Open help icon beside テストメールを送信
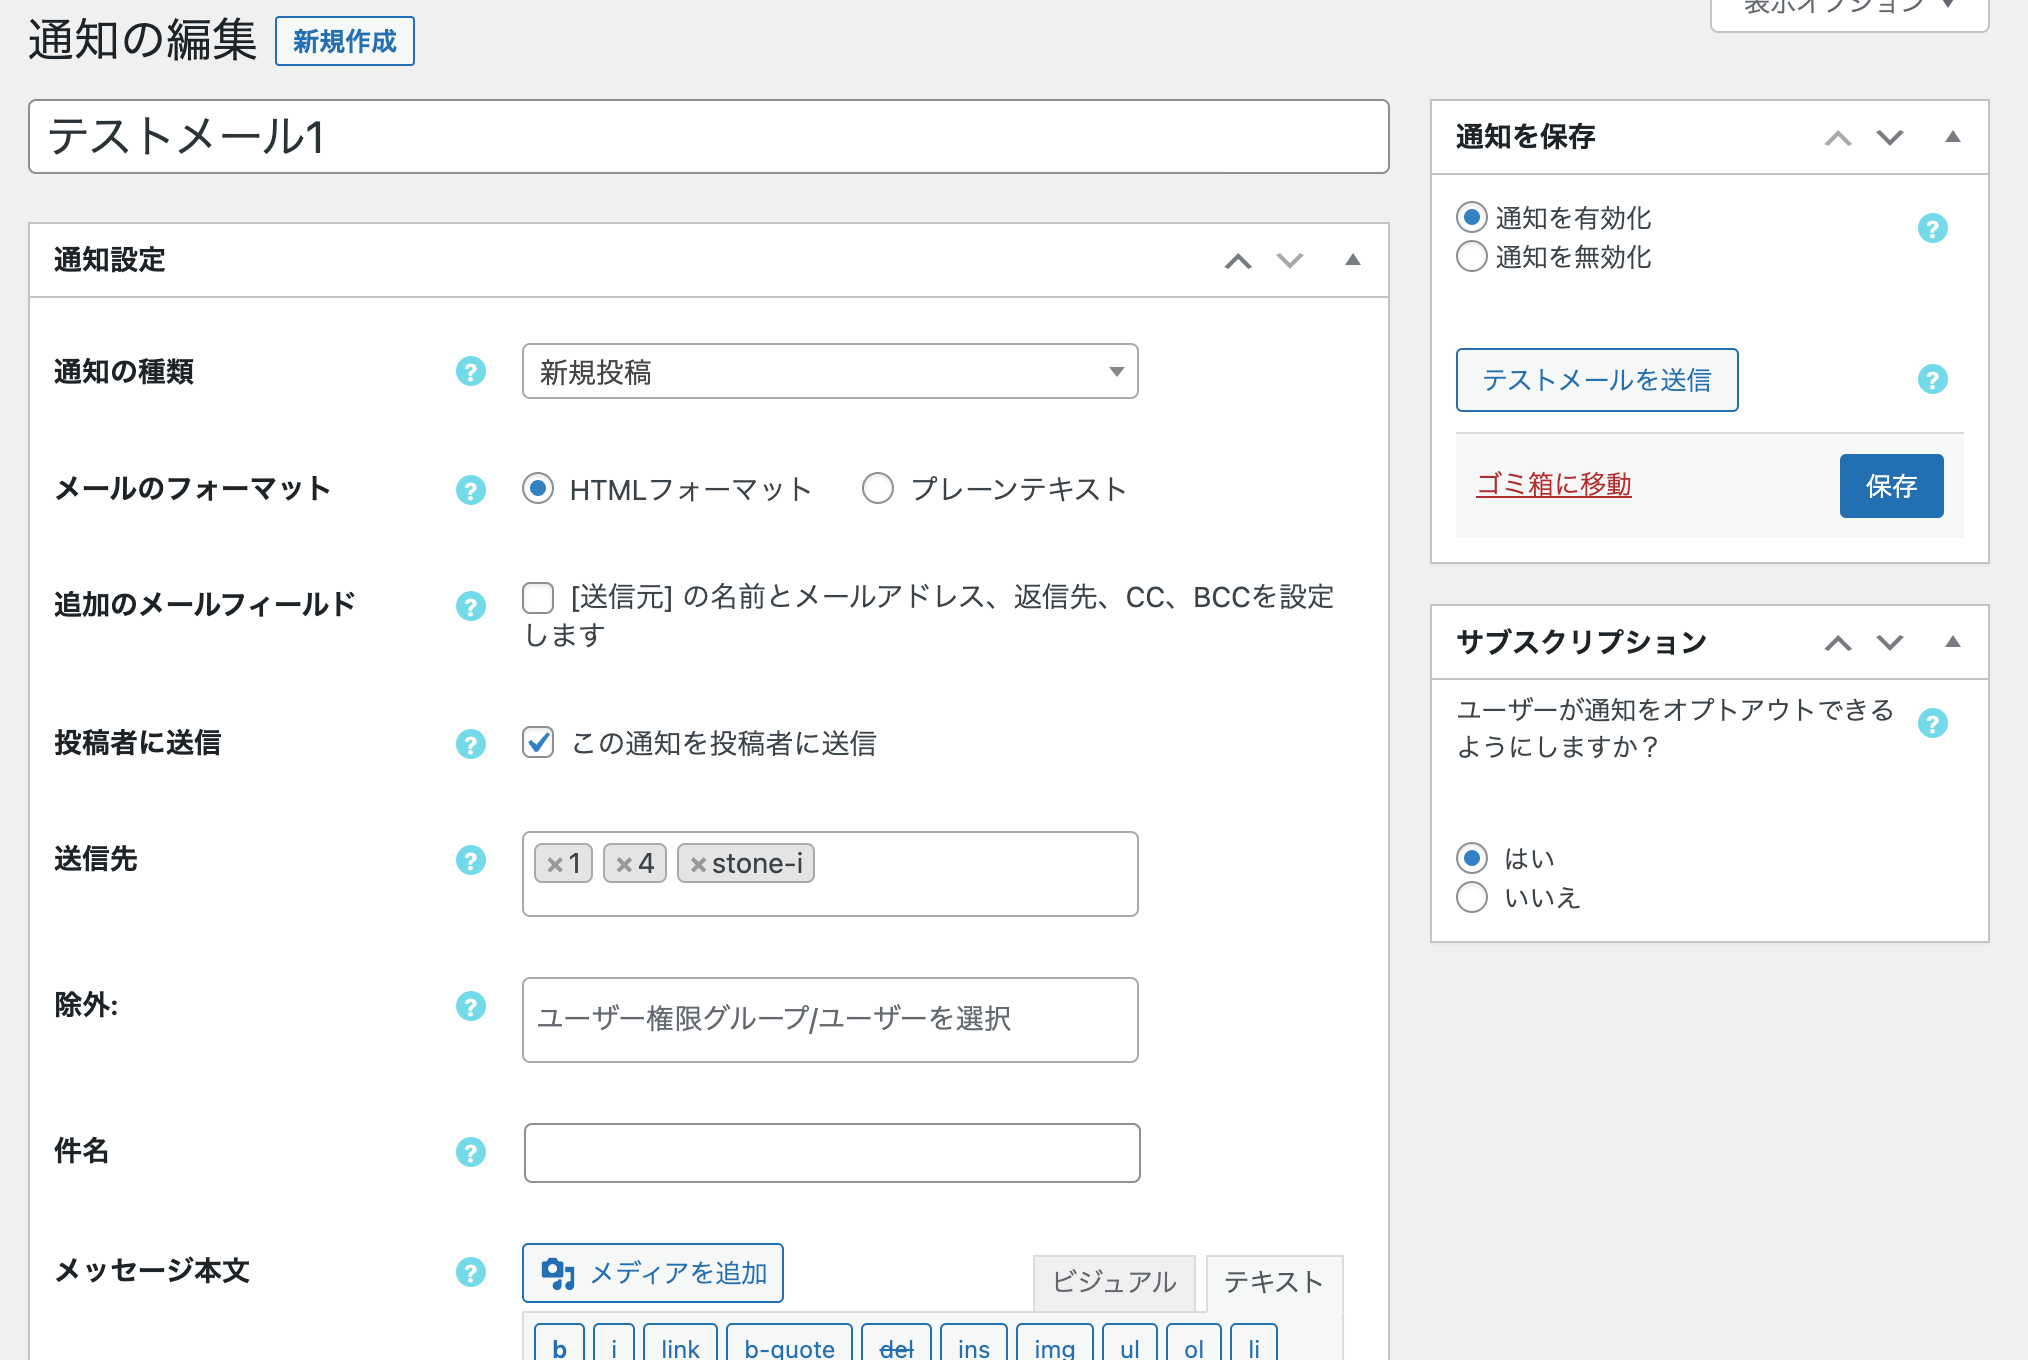Screen dimensions: 2028x1360 1932,380
